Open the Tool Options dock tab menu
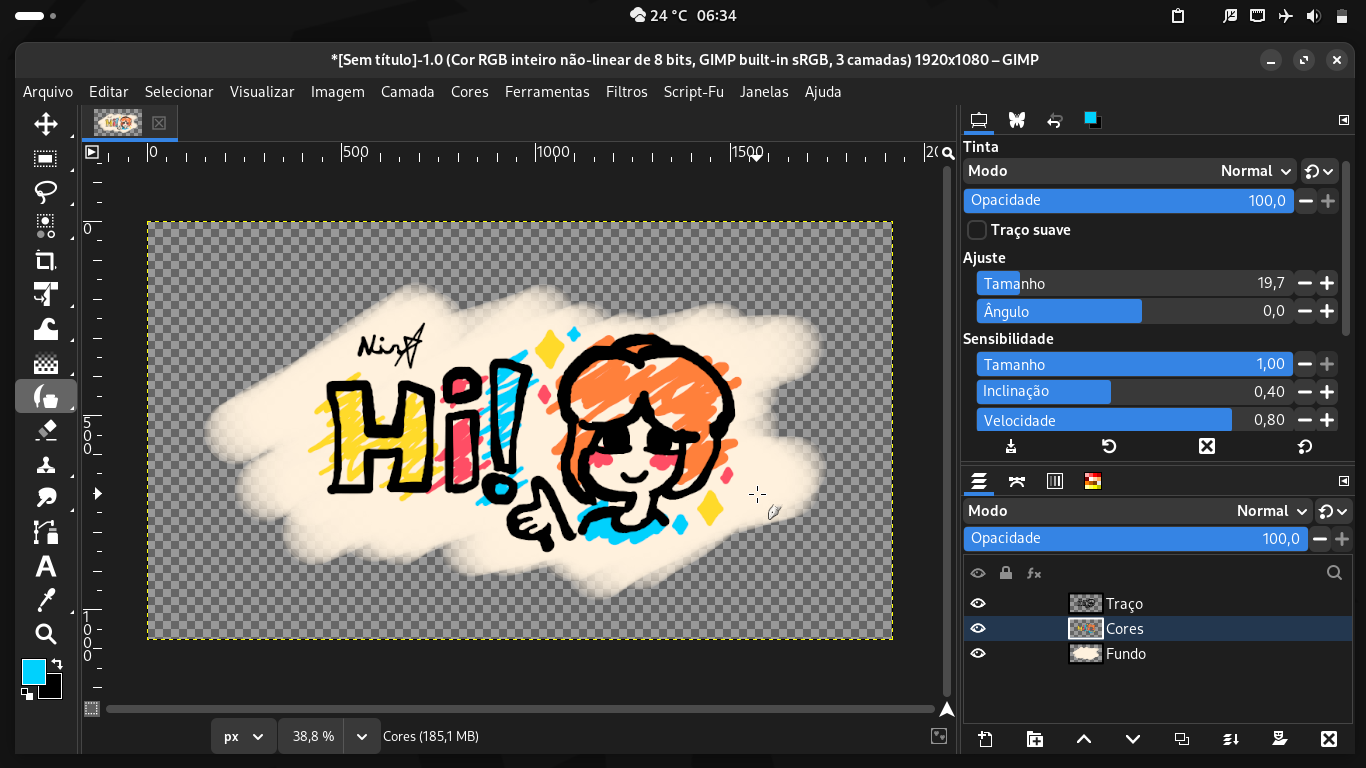Viewport: 1366px width, 768px height. (1344, 120)
